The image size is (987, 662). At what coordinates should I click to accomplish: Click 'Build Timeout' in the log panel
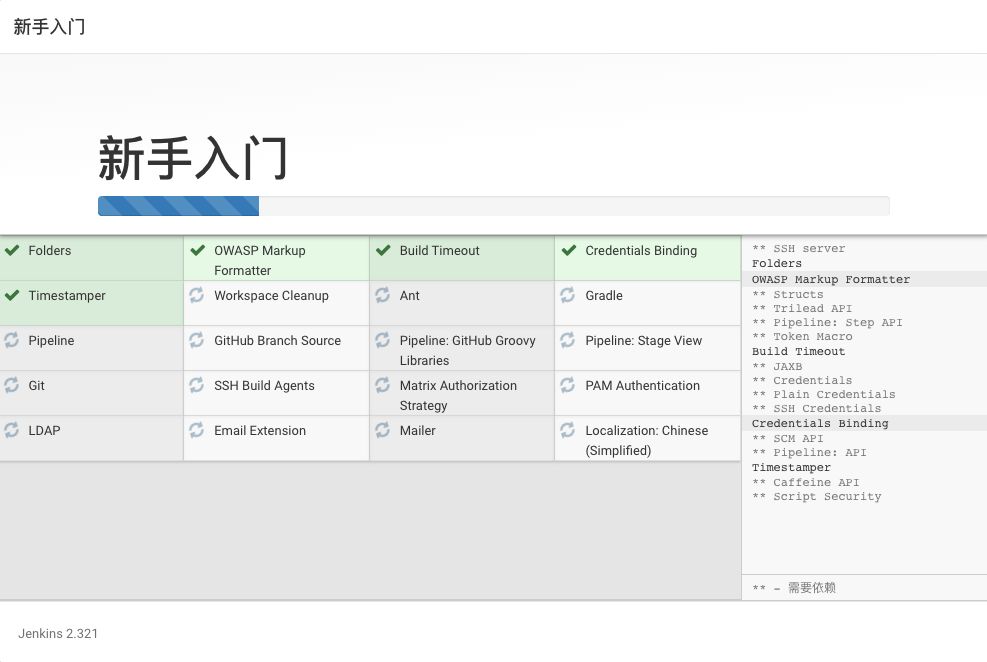pos(799,351)
